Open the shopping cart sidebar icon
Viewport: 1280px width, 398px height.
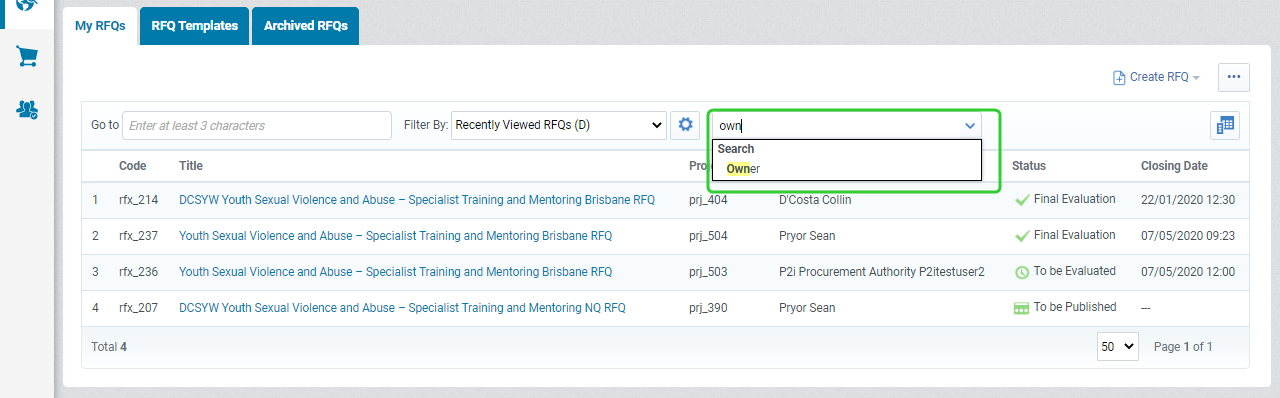pos(27,57)
